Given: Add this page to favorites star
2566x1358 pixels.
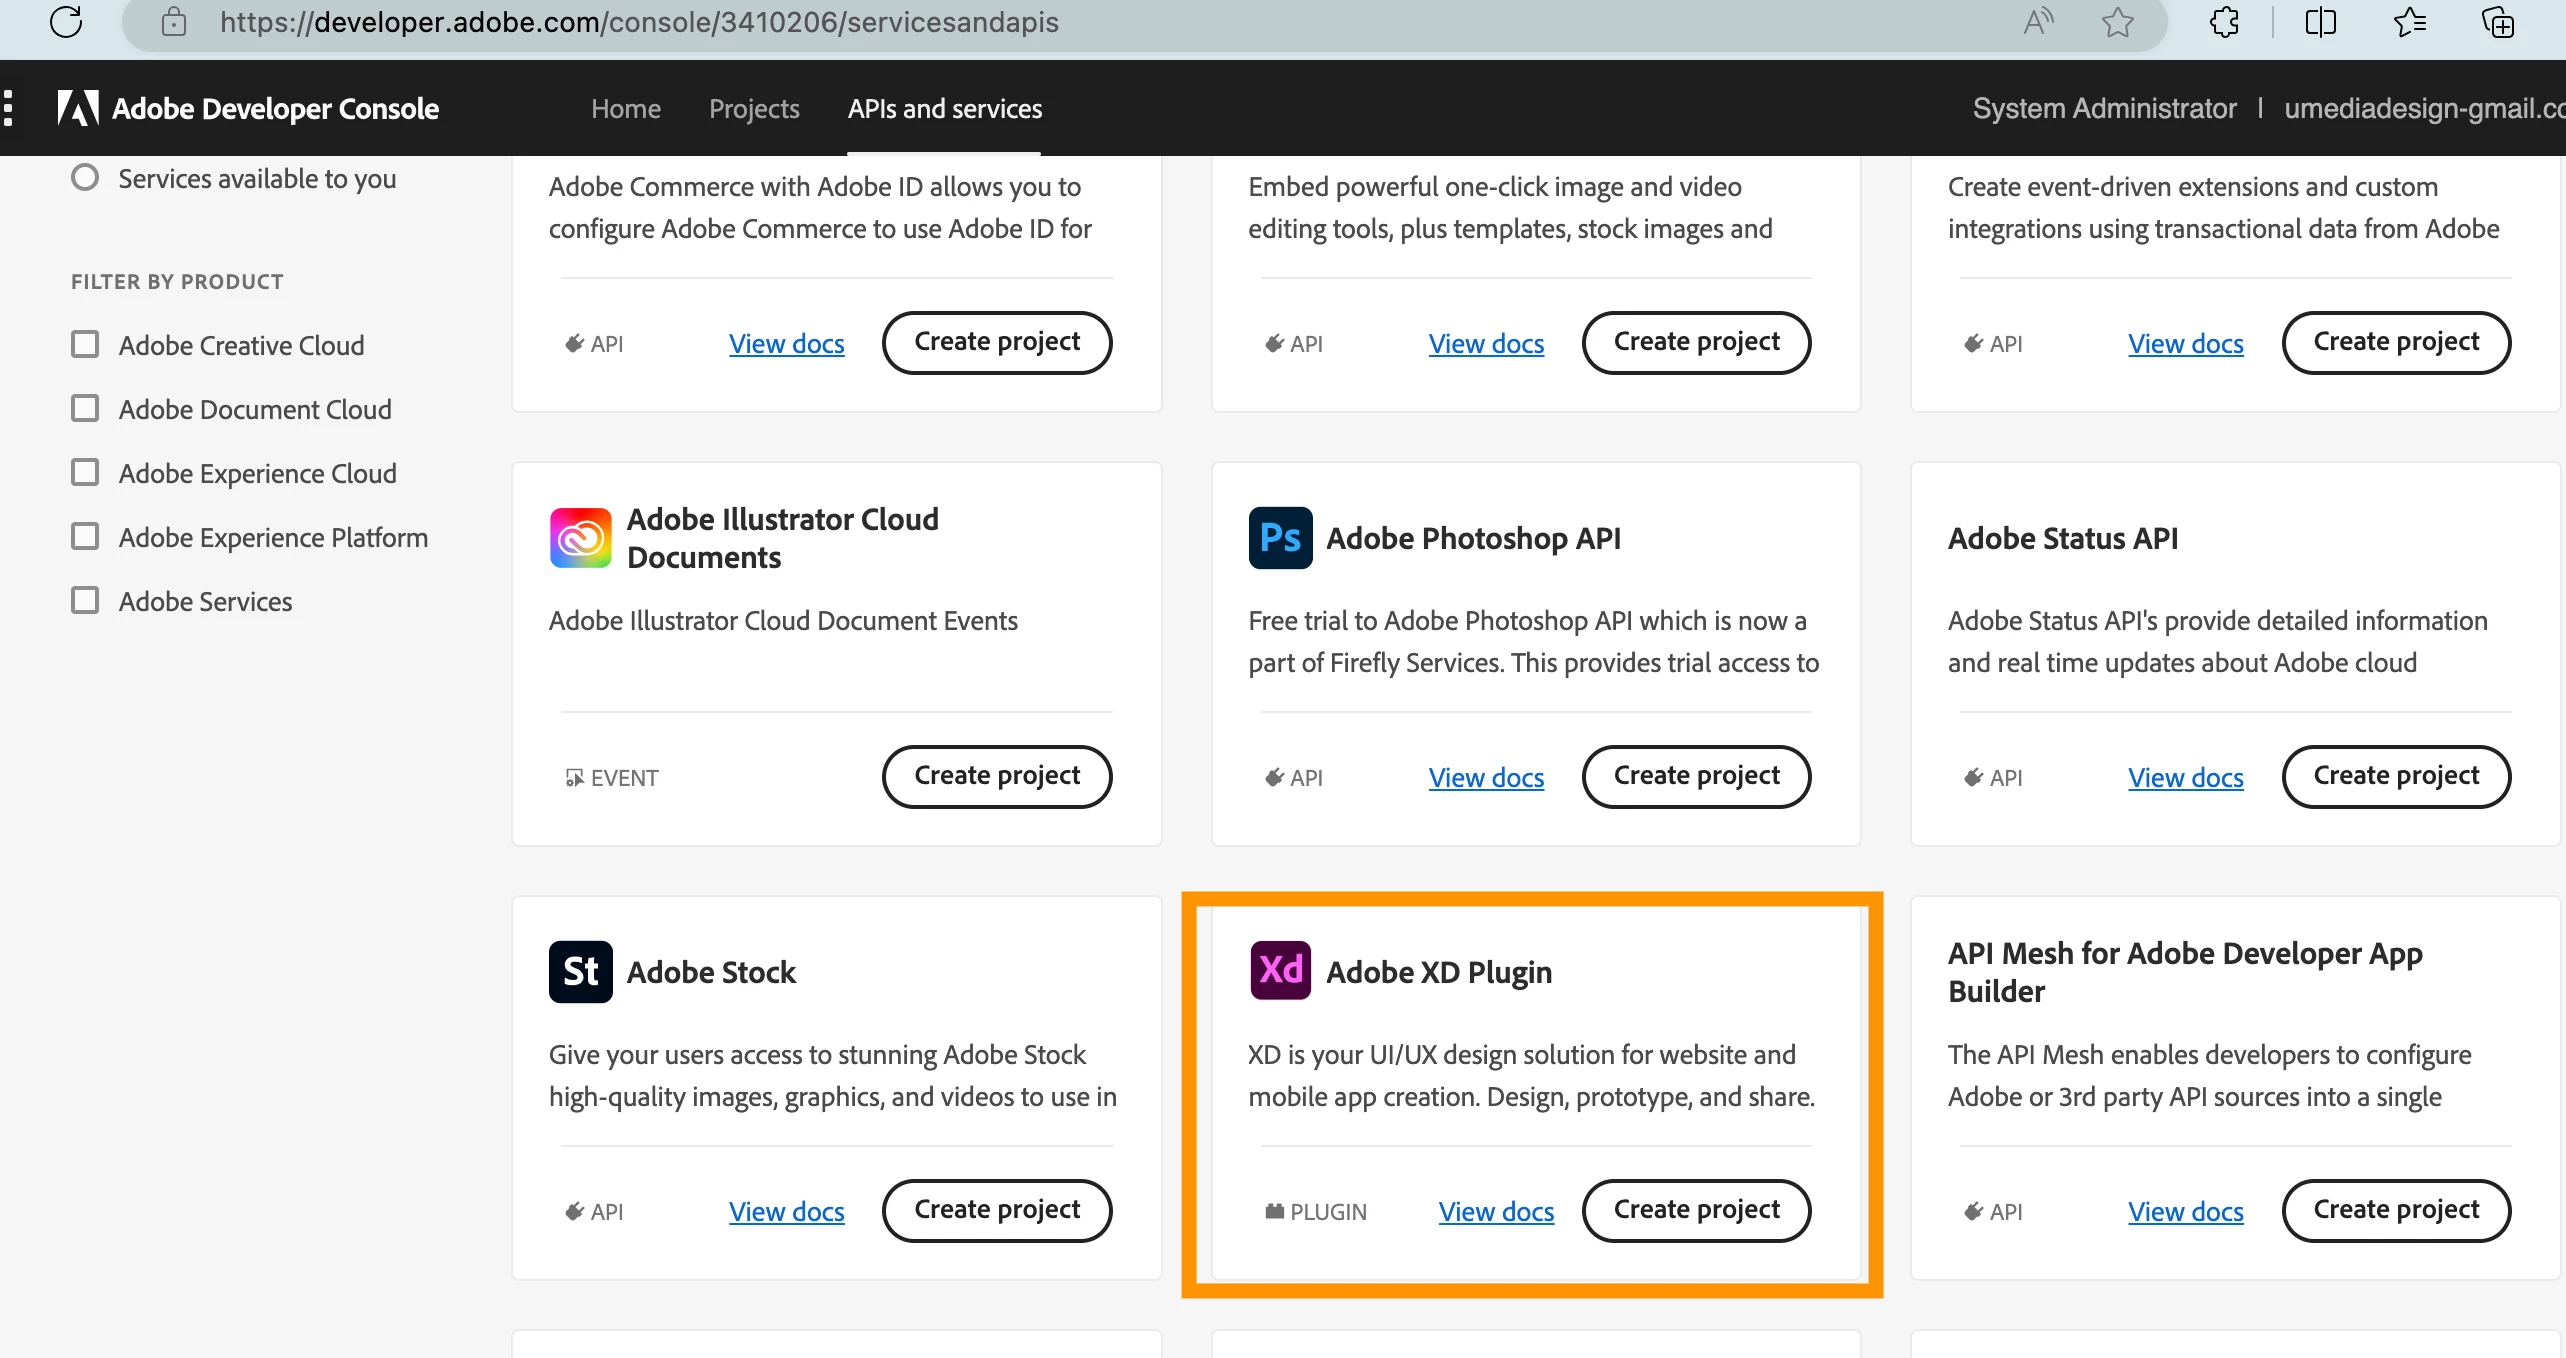Looking at the screenshot, I should click(2117, 22).
